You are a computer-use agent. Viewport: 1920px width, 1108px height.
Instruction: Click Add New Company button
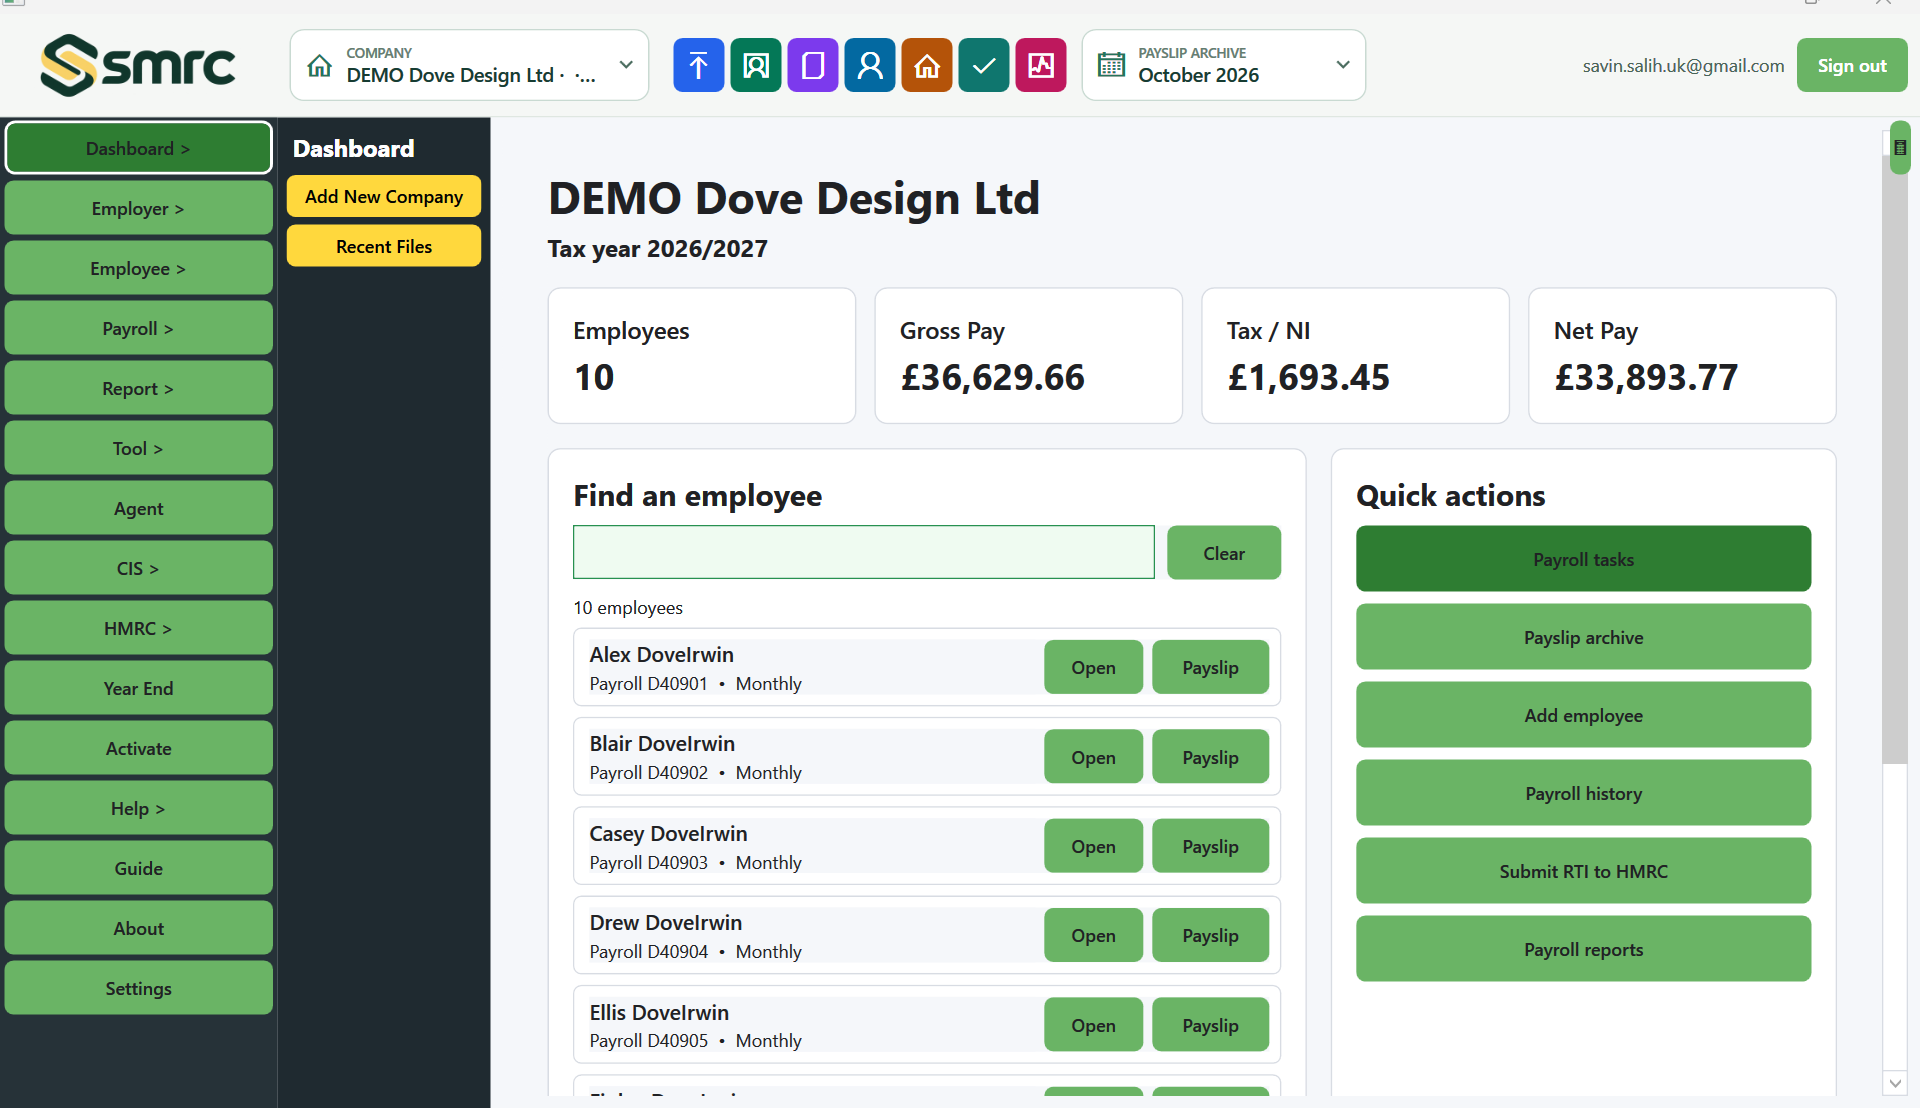(x=384, y=196)
